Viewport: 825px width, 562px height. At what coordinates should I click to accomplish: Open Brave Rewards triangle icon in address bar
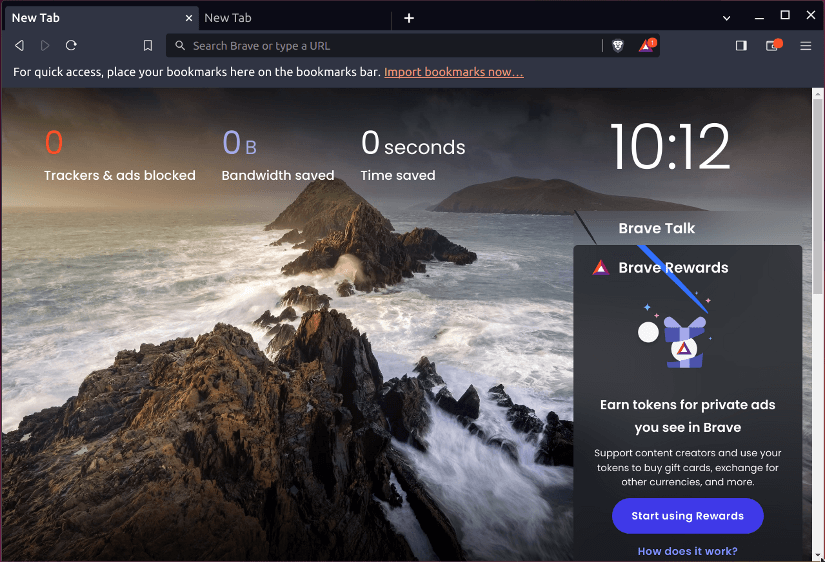[x=647, y=45]
